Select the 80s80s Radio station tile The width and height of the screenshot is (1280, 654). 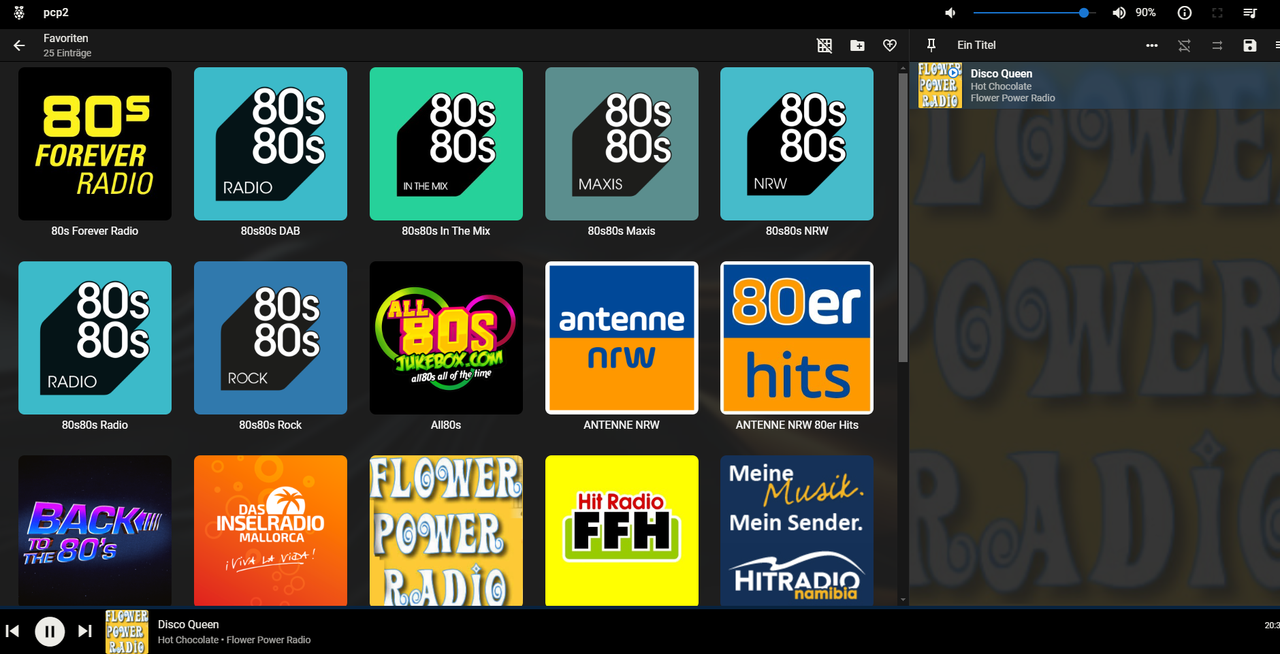(x=95, y=338)
